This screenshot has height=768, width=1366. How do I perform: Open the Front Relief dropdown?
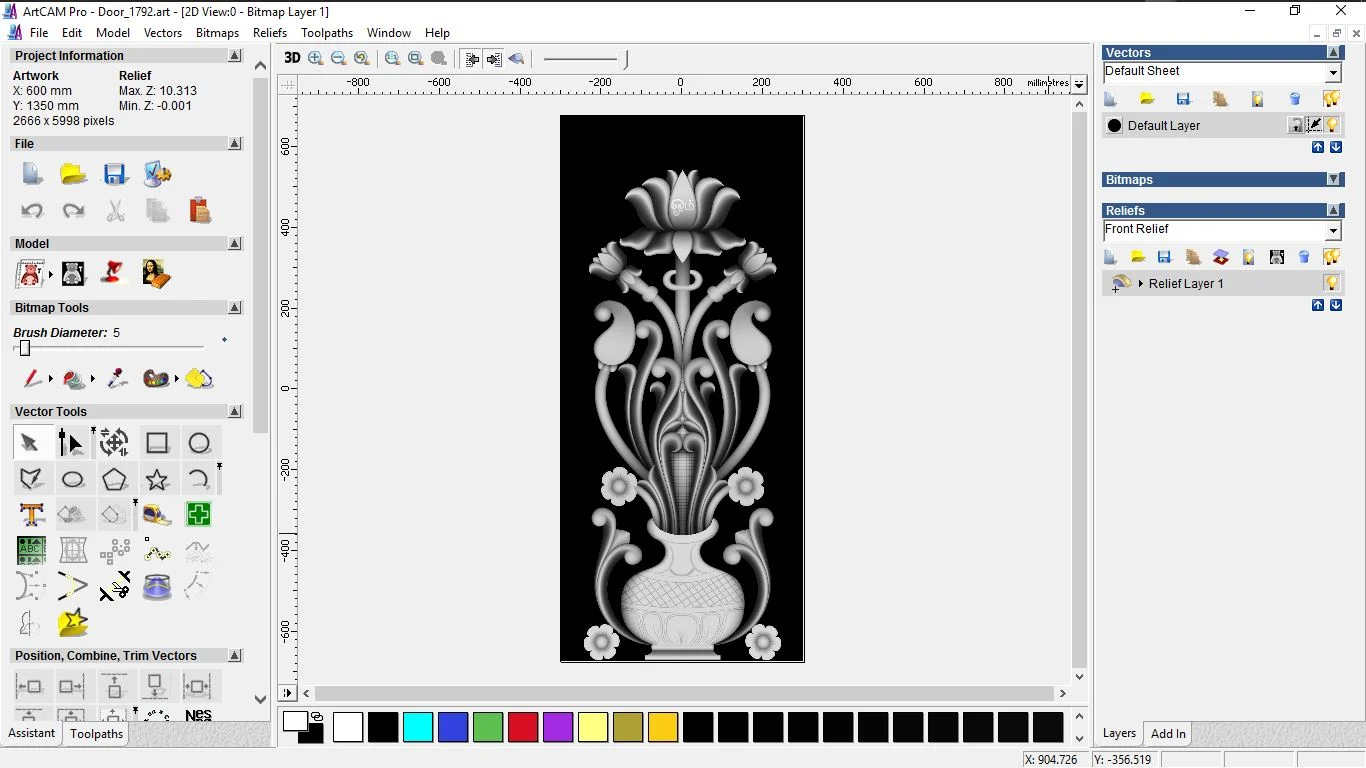coord(1333,231)
